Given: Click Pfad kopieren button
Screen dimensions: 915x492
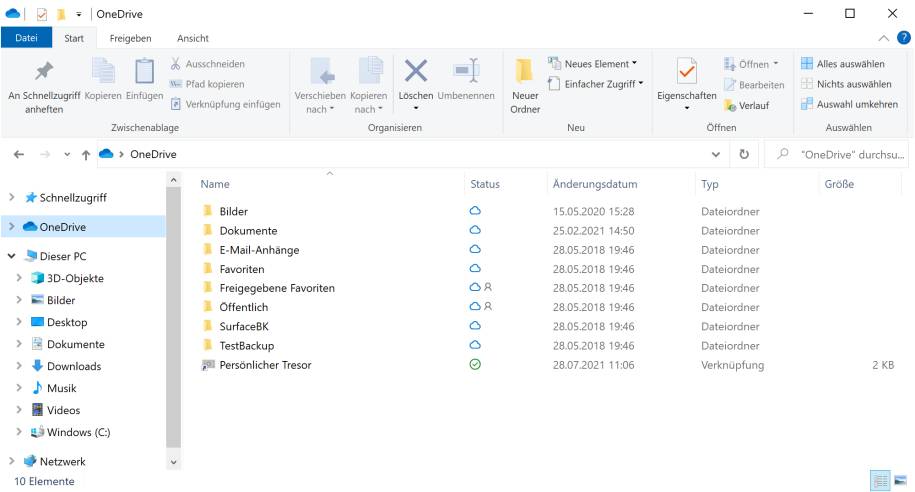Looking at the screenshot, I should (x=208, y=84).
